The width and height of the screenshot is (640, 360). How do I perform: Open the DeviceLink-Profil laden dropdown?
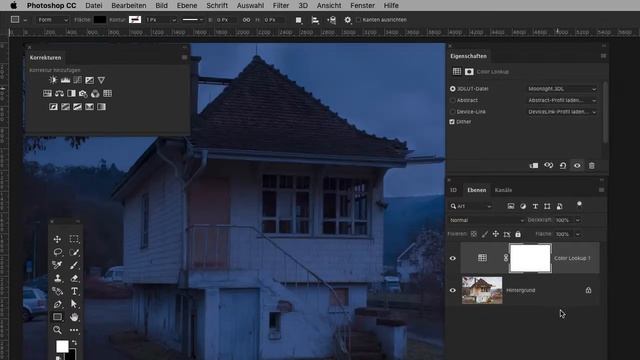point(562,111)
